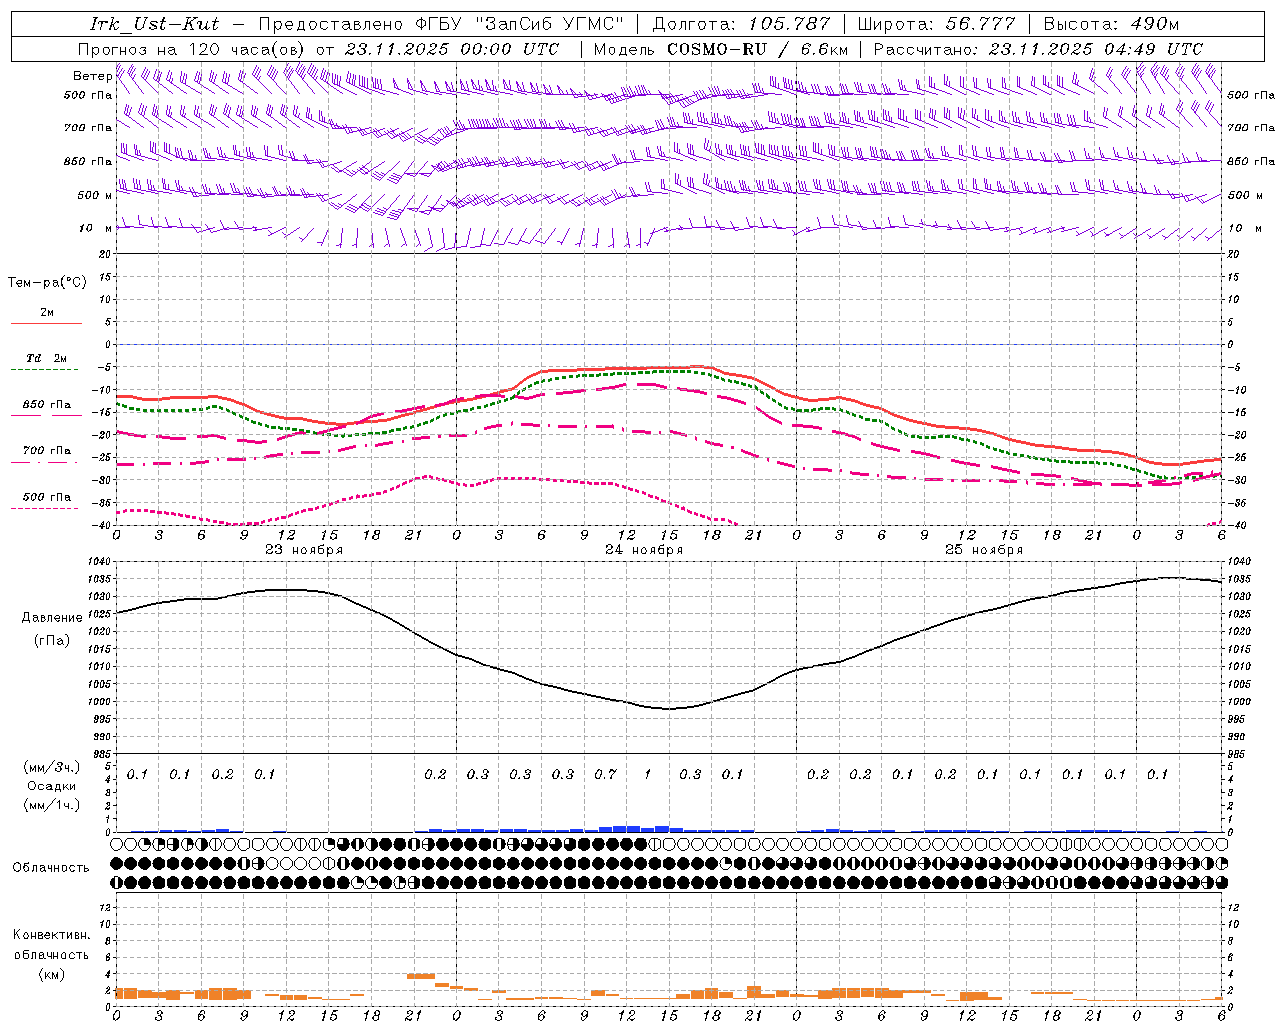Select the 1000 value on left pressure axis
This screenshot has width=1280, height=1024.
tap(100, 702)
